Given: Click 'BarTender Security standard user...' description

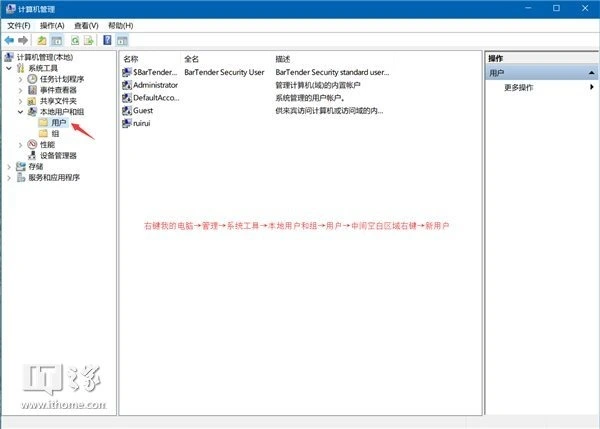Looking at the screenshot, I should 332,72.
